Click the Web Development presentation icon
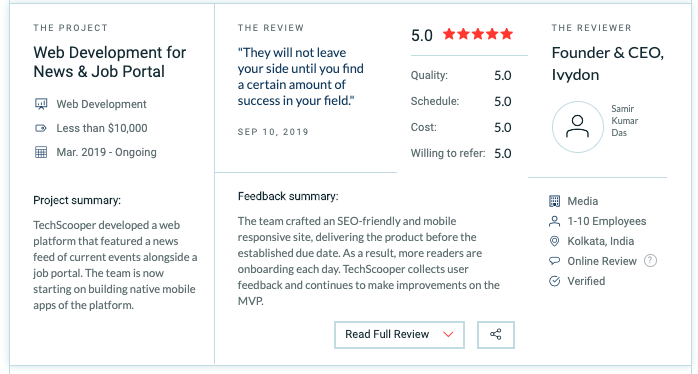 point(41,104)
